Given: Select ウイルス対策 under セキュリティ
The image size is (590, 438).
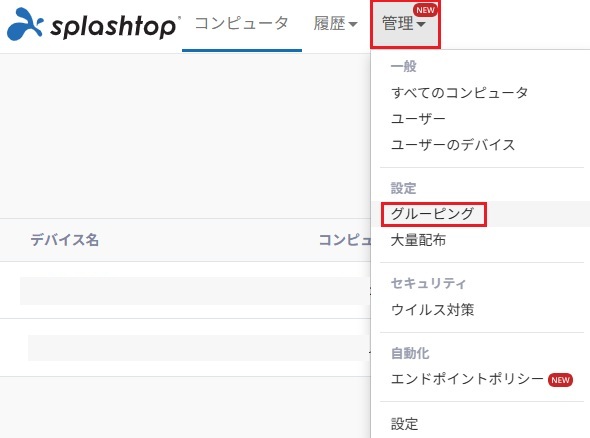Looking at the screenshot, I should coord(432,310).
